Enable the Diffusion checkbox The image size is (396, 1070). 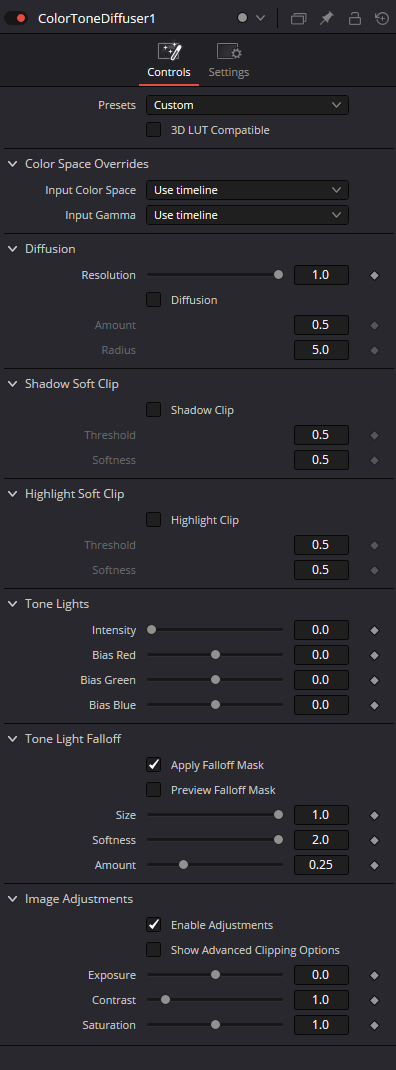154,300
